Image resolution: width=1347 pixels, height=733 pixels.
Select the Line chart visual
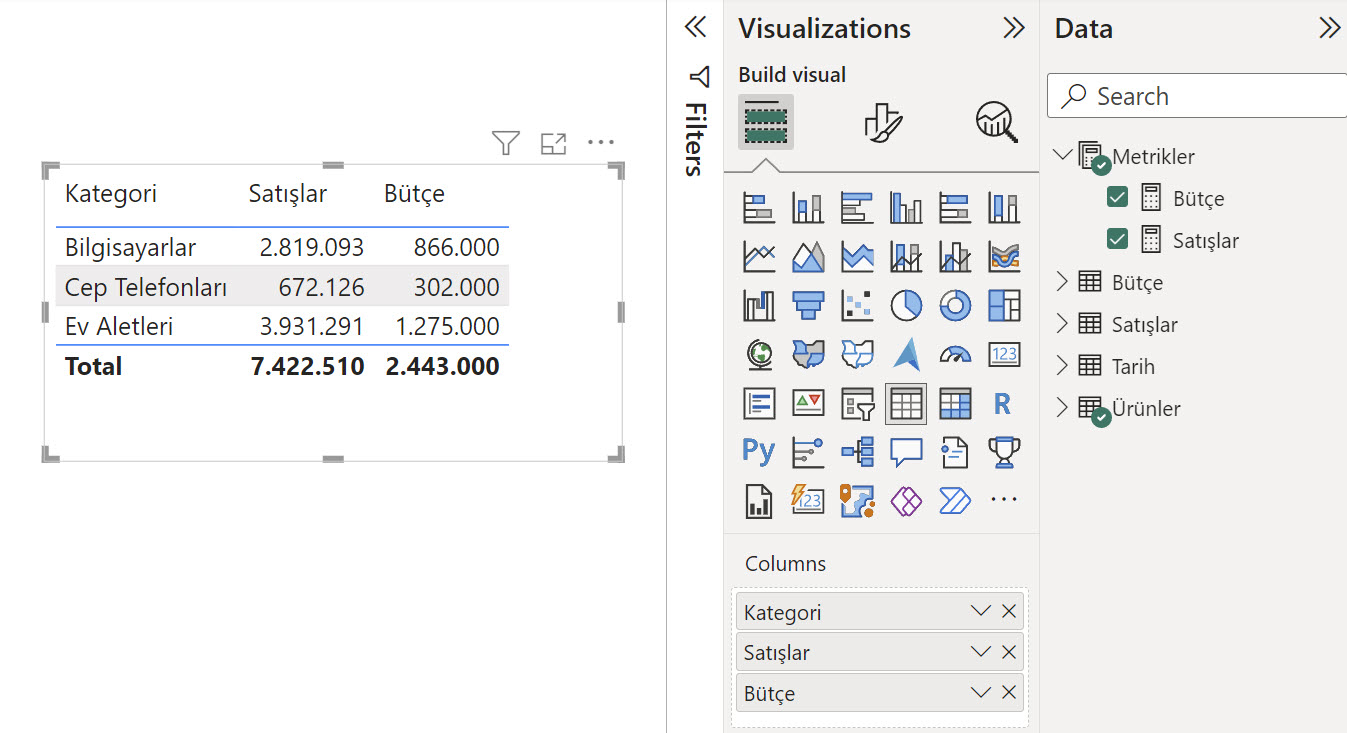(759, 257)
